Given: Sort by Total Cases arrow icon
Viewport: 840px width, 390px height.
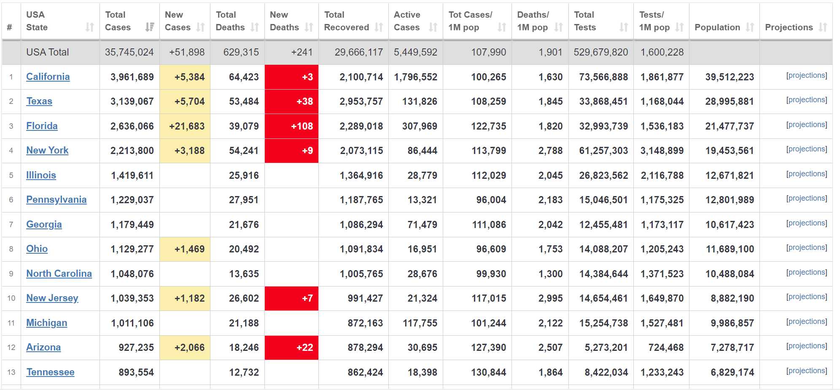Looking at the screenshot, I should [x=149, y=27].
